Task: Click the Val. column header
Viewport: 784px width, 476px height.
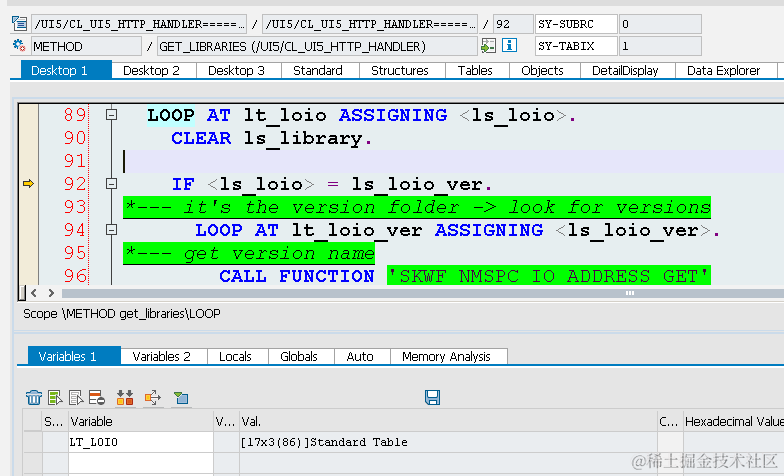Action: pos(448,422)
